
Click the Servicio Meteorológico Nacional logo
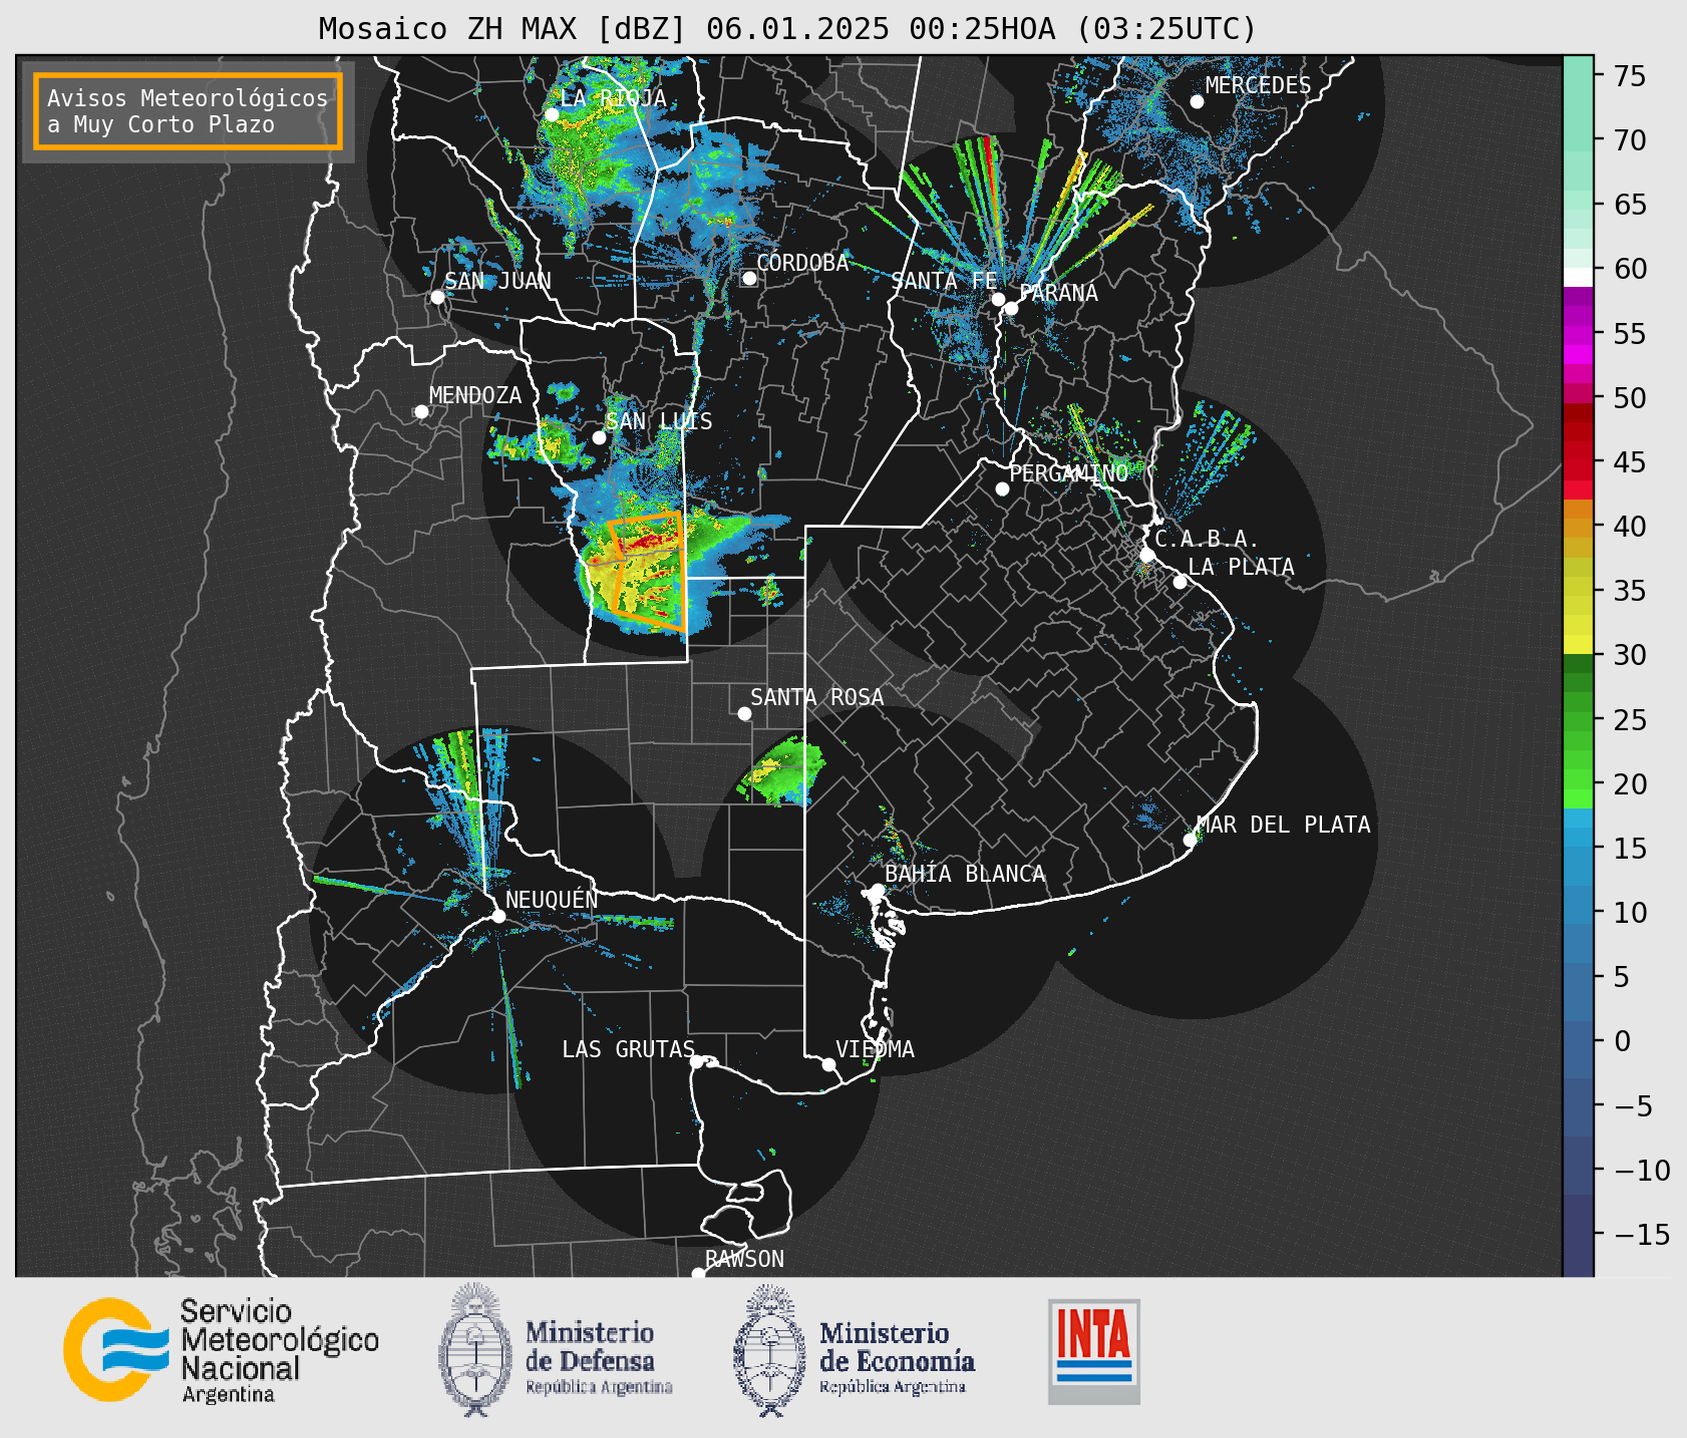click(221, 1350)
